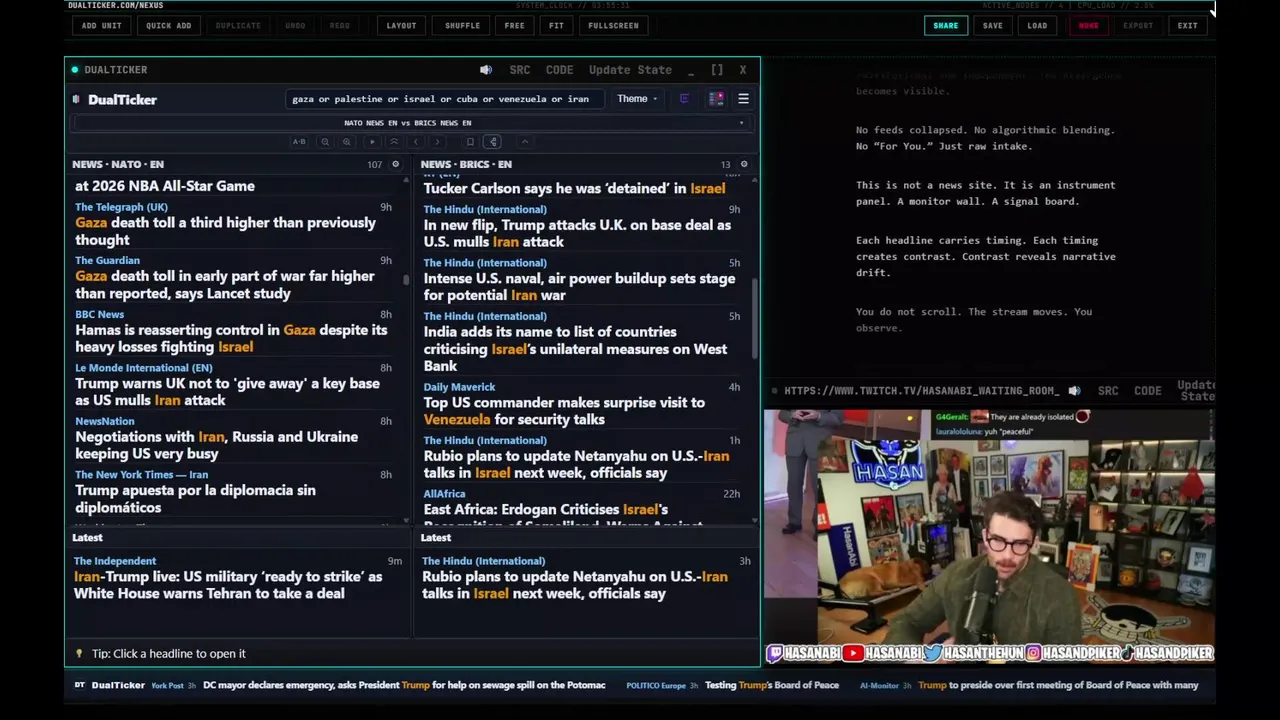Viewport: 1280px width, 720px height.
Task: Click the BRICS news column scrollbar
Action: [x=755, y=318]
